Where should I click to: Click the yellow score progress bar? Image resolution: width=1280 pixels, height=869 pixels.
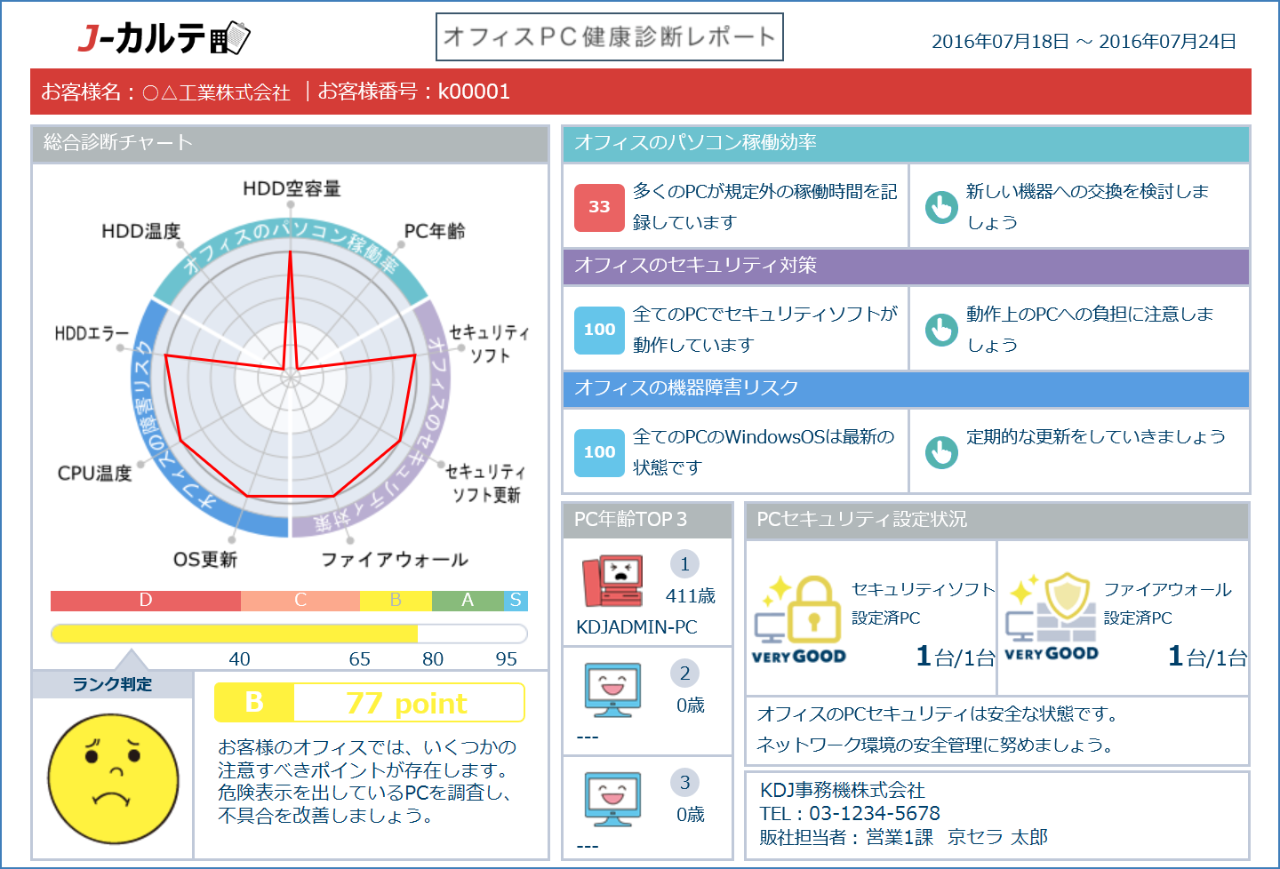coord(234,633)
